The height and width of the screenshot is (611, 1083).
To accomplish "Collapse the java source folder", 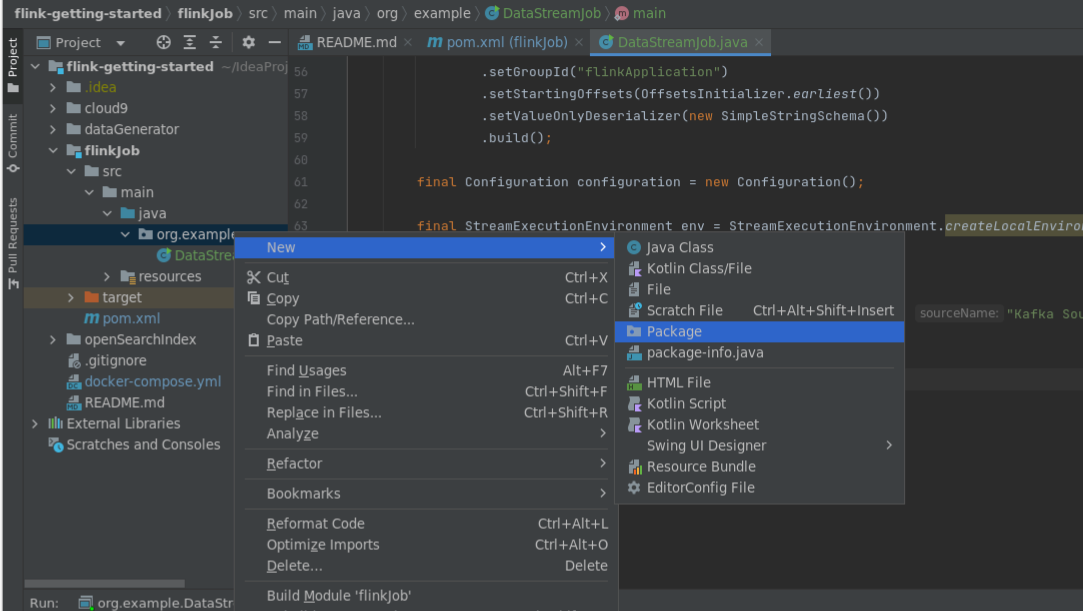I will pos(107,213).
